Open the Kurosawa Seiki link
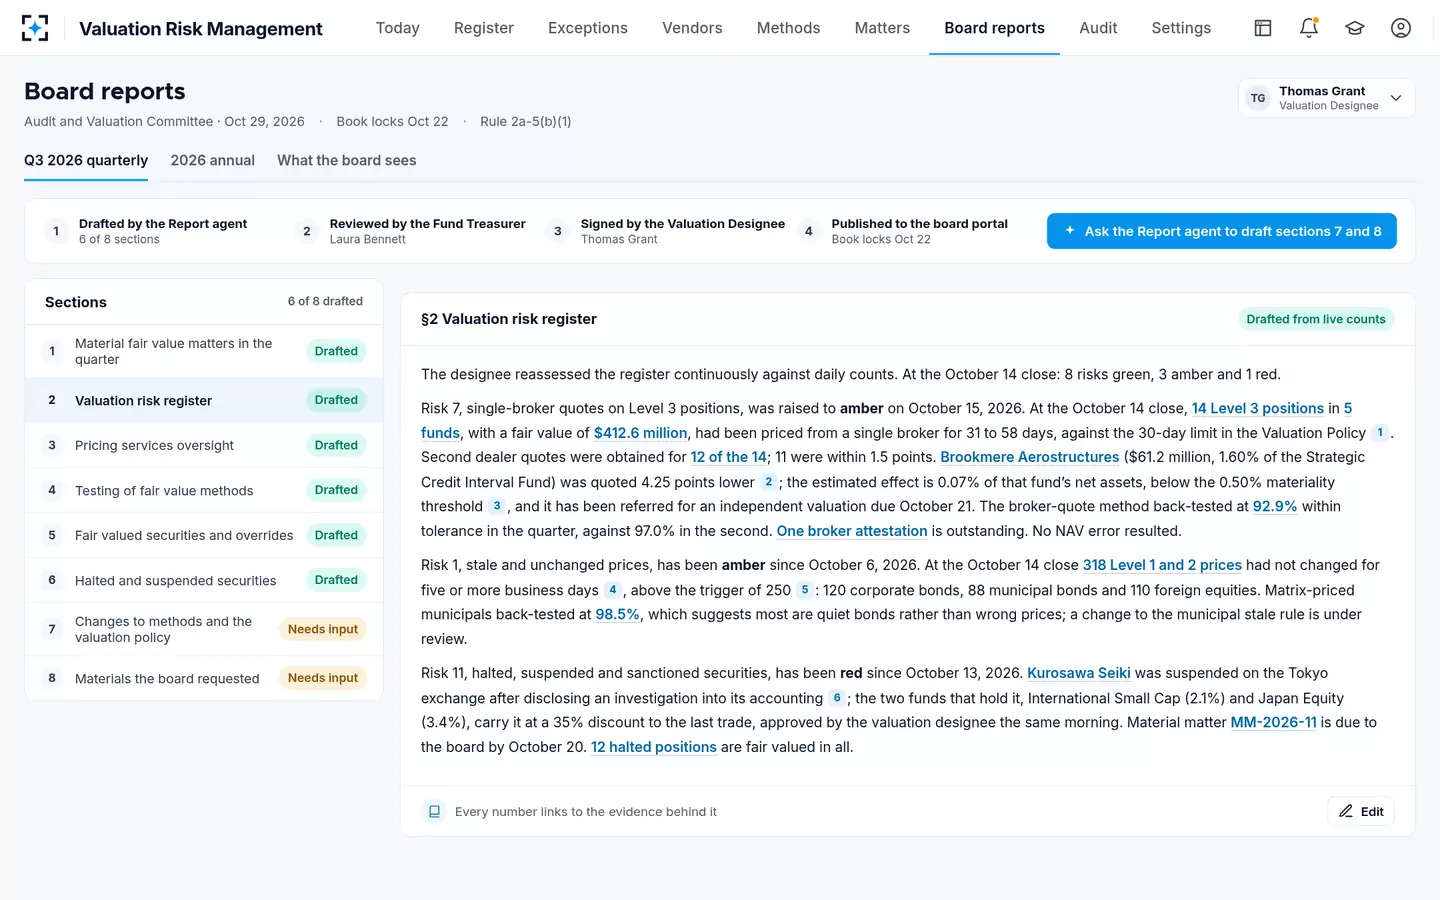Viewport: 1440px width, 900px height. (1079, 673)
